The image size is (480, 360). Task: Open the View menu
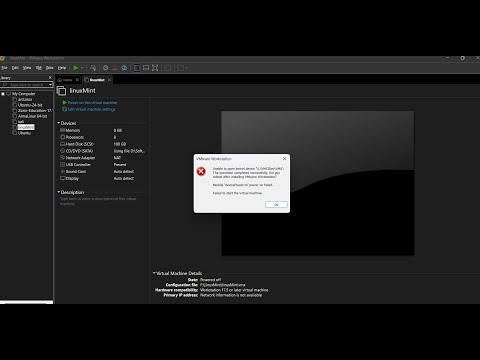coord(27,68)
